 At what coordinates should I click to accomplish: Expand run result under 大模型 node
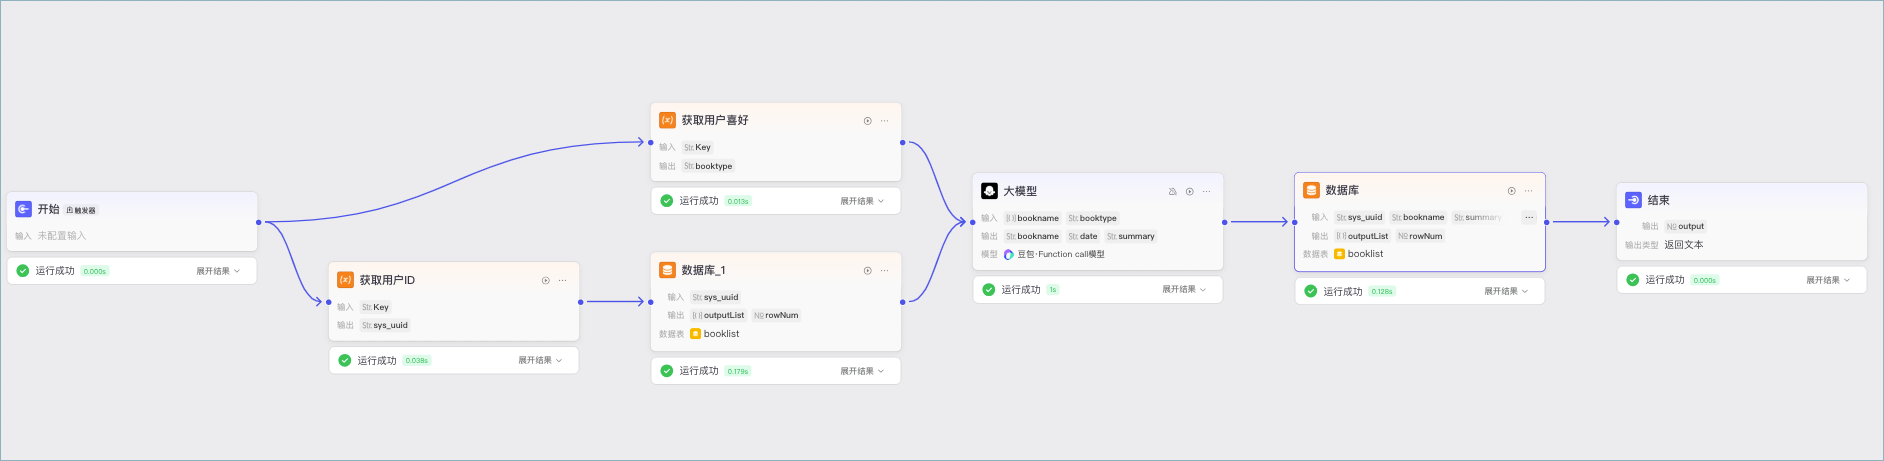[x=1184, y=289]
